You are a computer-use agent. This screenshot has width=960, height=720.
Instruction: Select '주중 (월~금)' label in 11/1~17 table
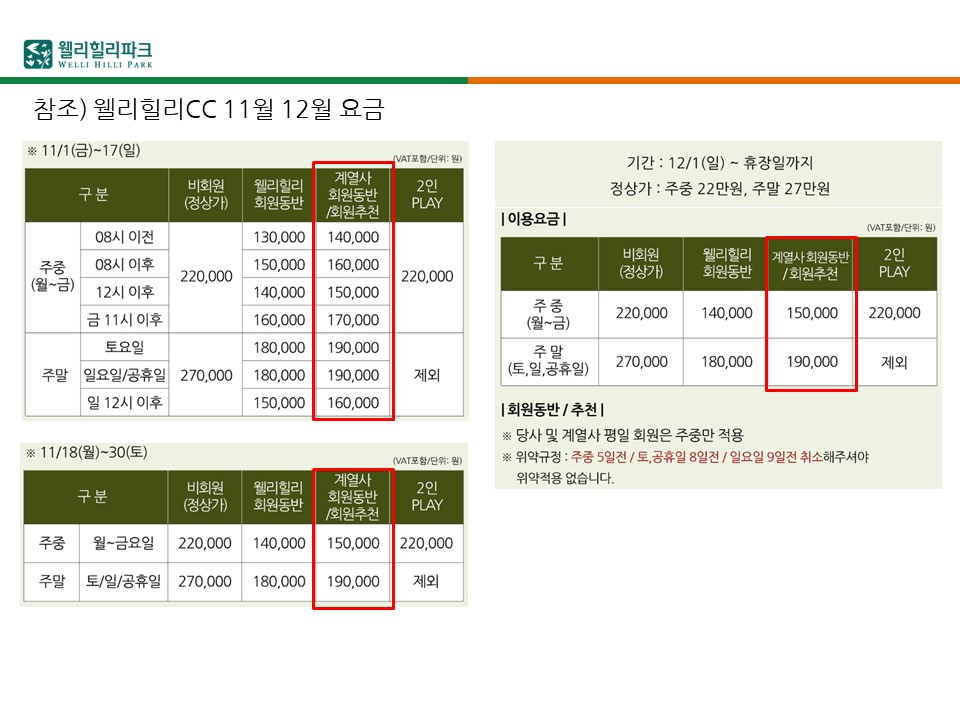(x=53, y=276)
